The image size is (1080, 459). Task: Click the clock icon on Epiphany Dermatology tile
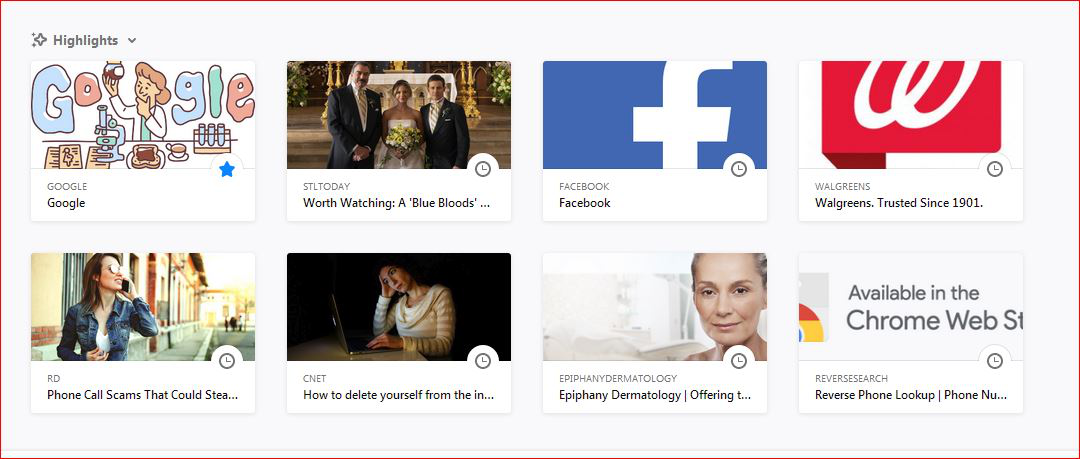click(739, 360)
